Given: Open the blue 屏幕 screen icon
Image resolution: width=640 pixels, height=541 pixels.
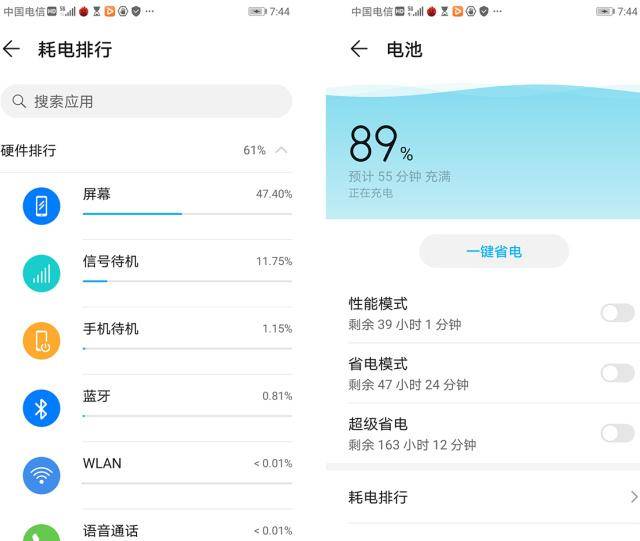Looking at the screenshot, I should [x=42, y=206].
